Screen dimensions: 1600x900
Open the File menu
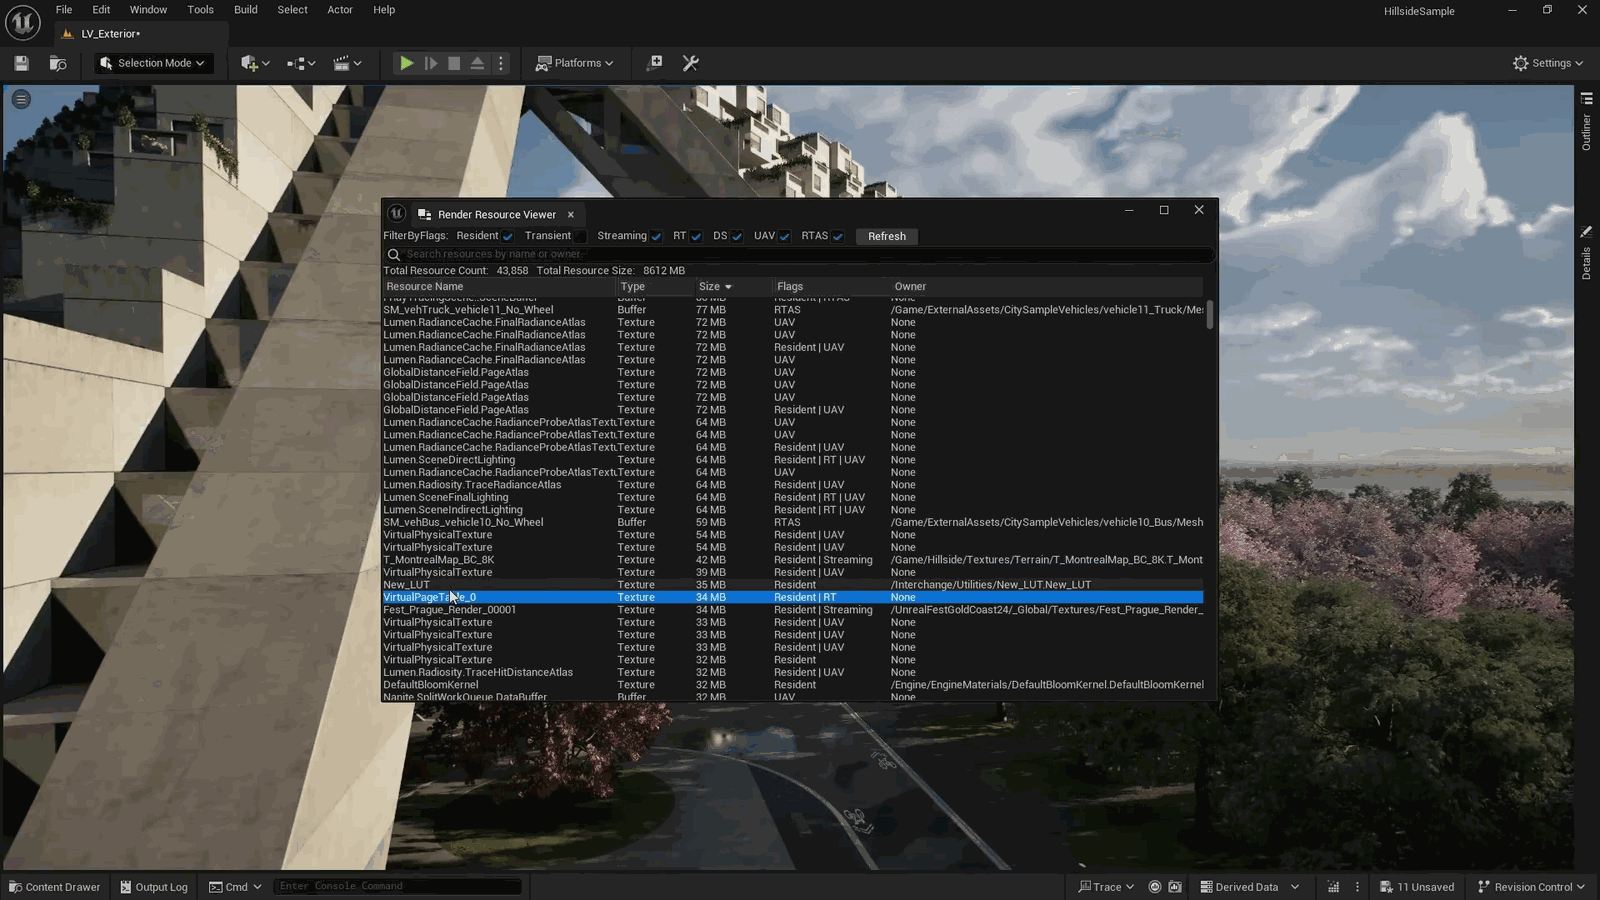[64, 10]
